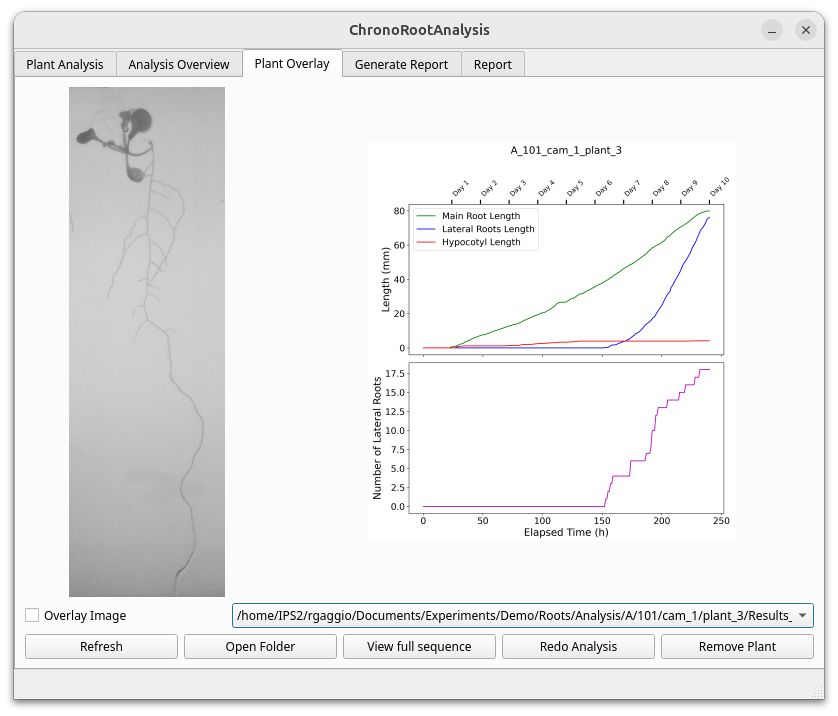The width and height of the screenshot is (838, 716).
Task: Expand the results folder path dropdown arrow
Action: pos(802,616)
